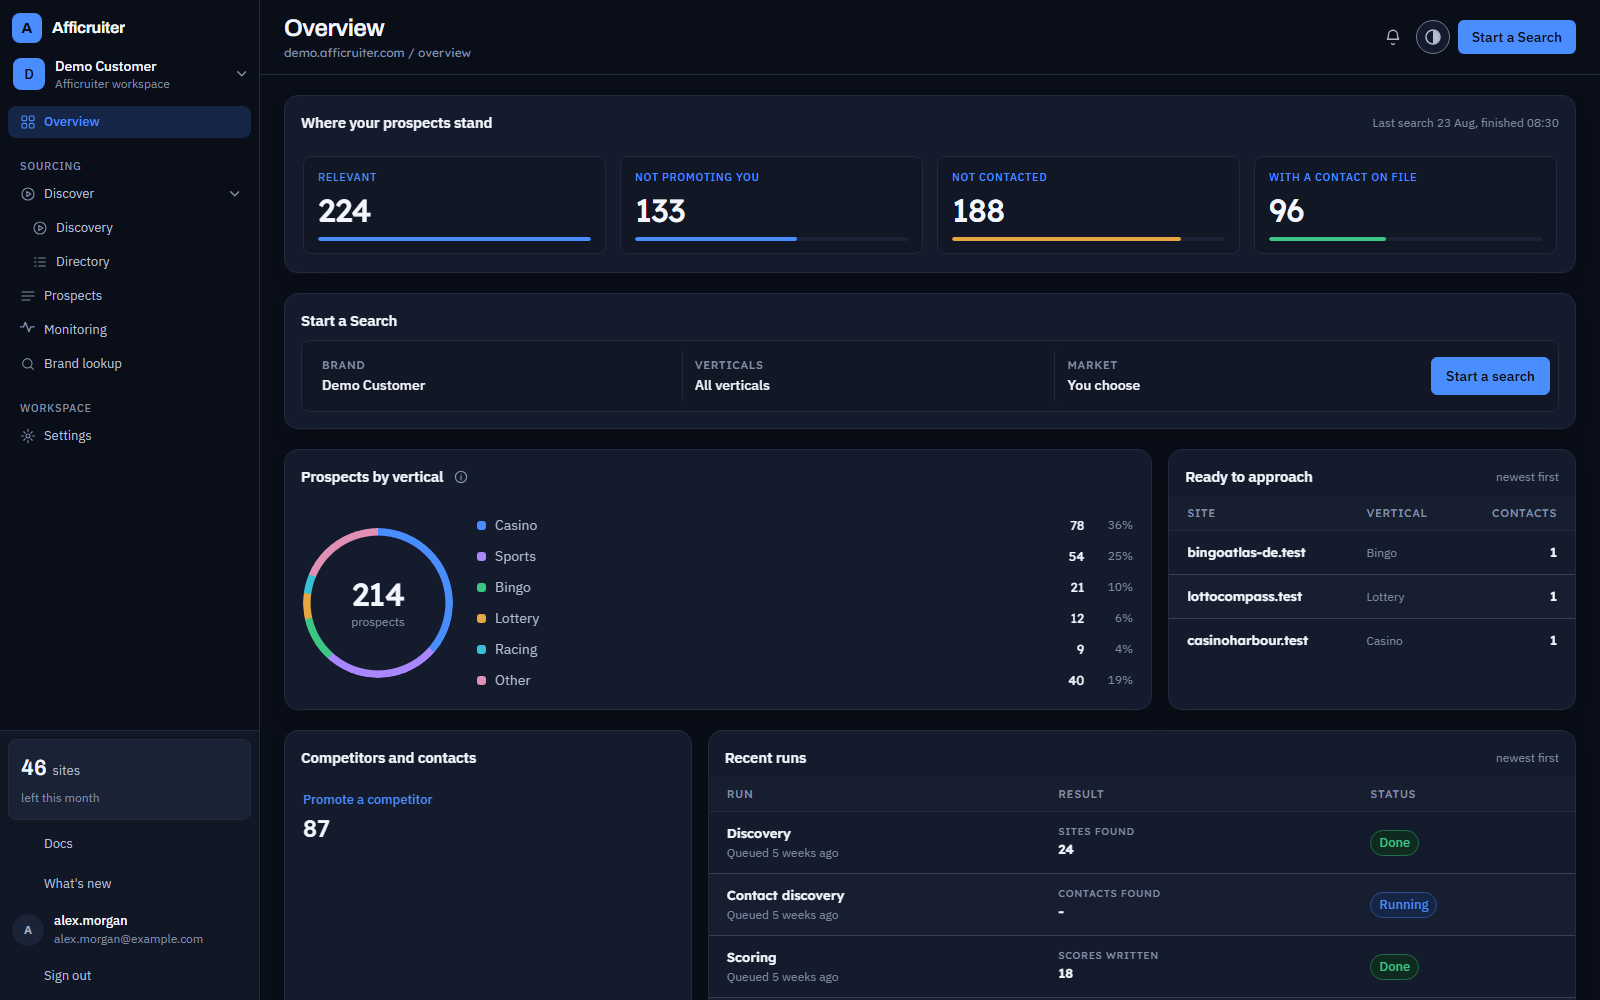The image size is (1600, 1000).
Task: Click the Lottery orange legend swatch
Action: pos(481,618)
